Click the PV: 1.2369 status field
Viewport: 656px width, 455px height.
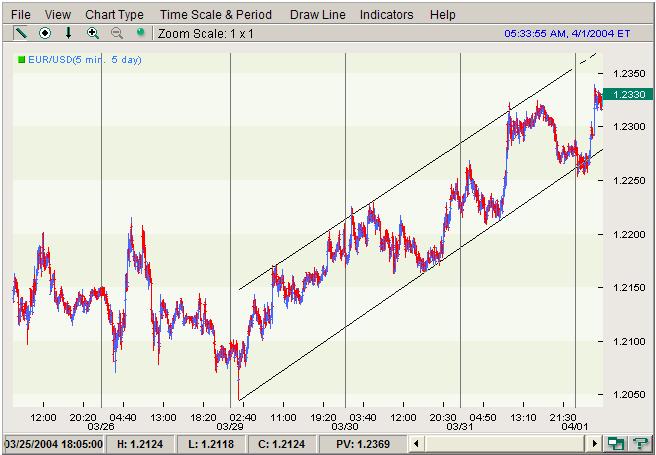pos(363,444)
